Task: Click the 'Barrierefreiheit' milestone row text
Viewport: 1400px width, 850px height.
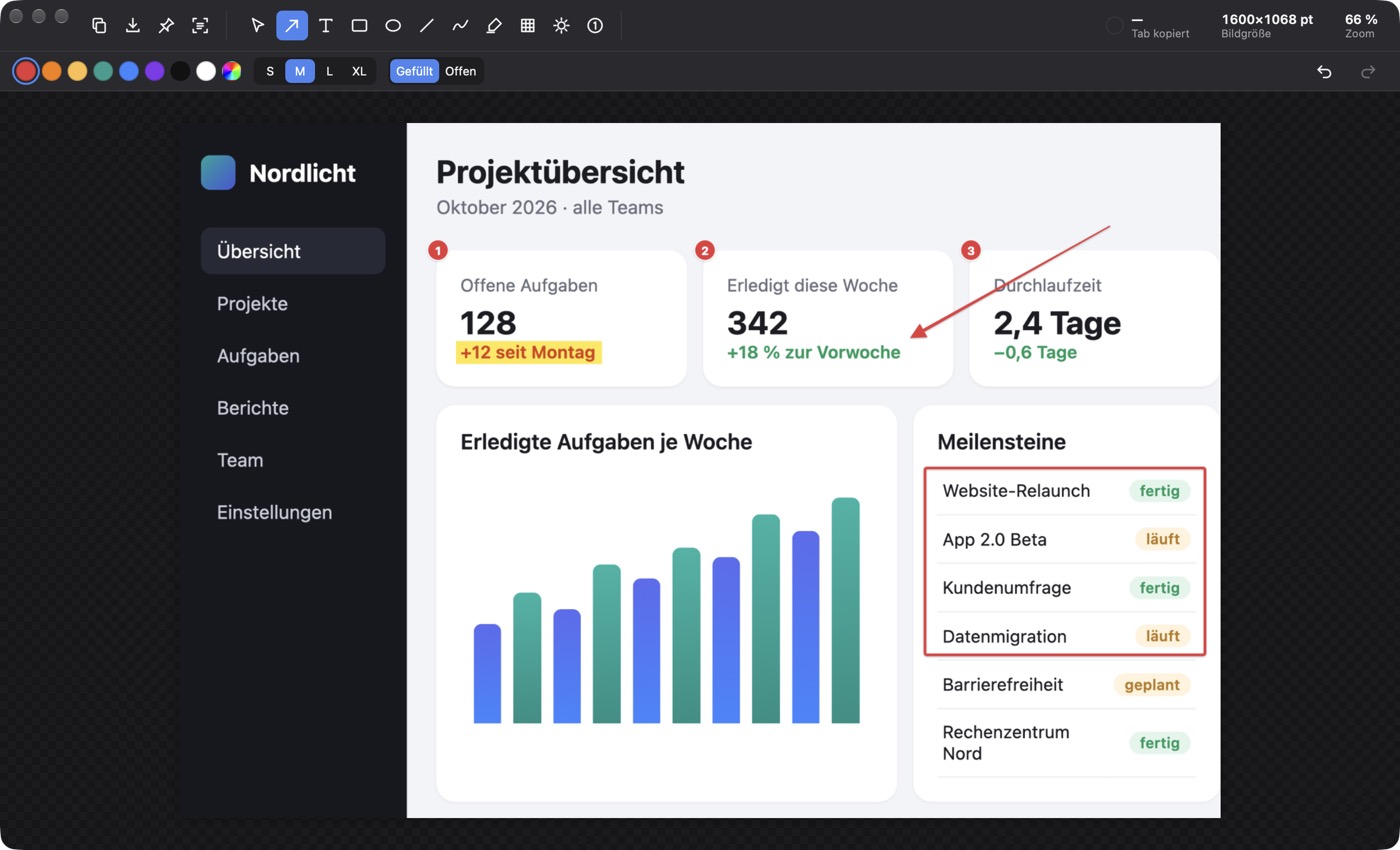Action: pyautogui.click(x=1003, y=685)
